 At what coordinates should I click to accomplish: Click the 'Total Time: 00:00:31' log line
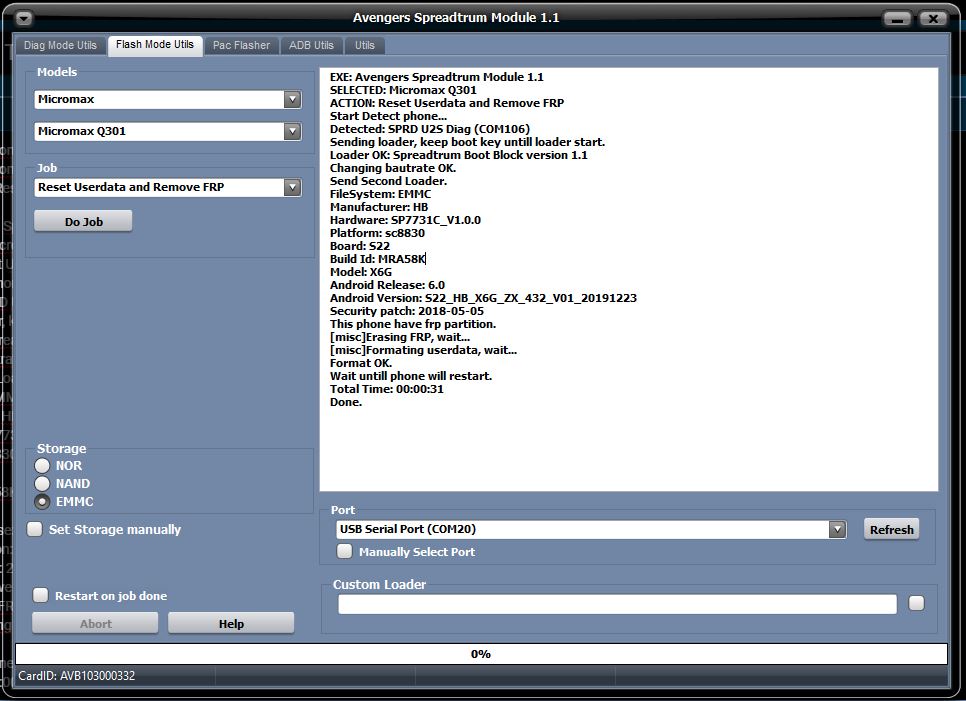click(387, 389)
